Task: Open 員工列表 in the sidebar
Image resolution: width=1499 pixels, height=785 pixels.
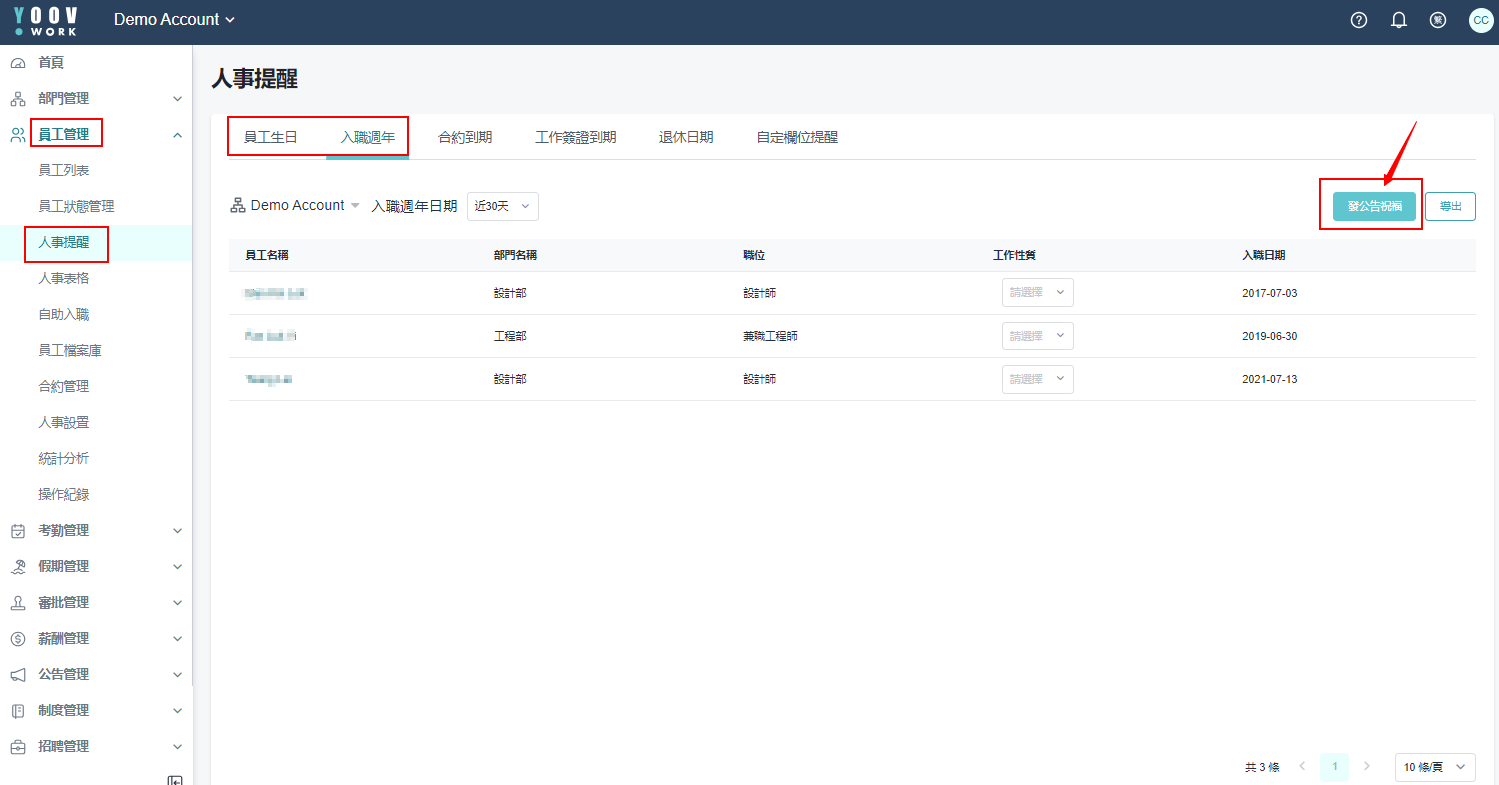Action: [x=64, y=171]
